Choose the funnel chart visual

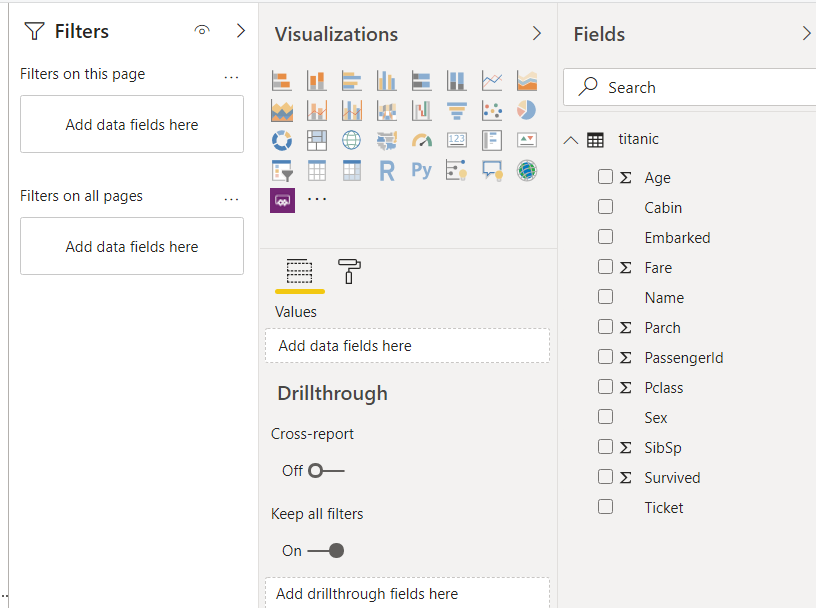point(457,110)
